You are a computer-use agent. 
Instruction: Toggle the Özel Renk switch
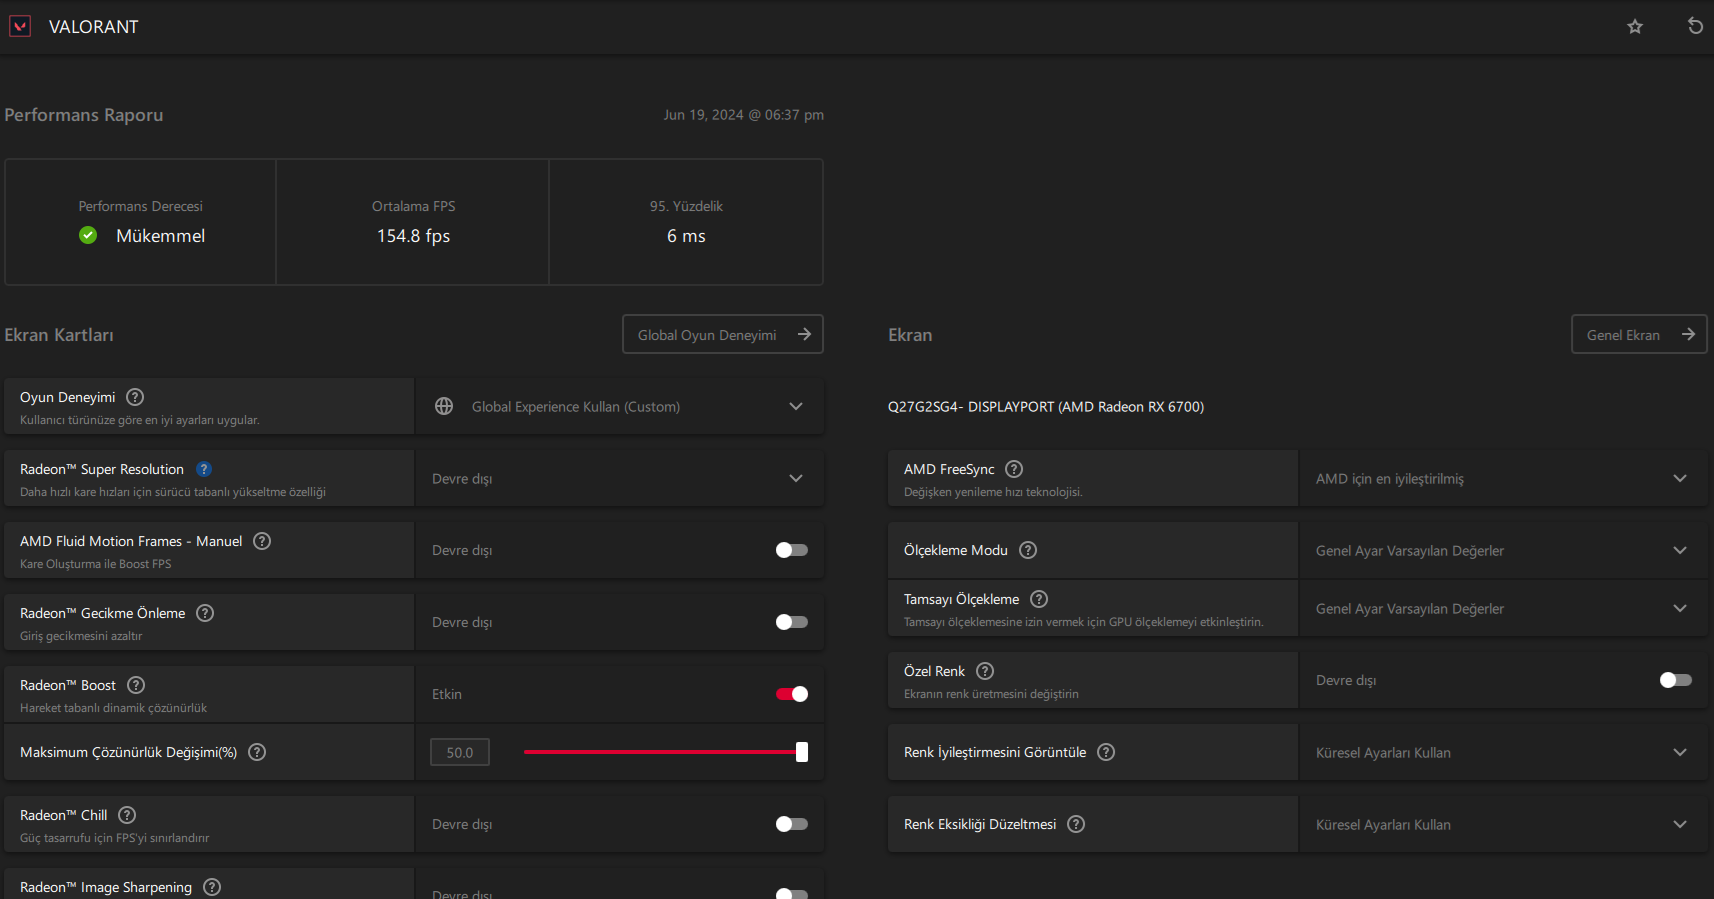[x=1675, y=680]
